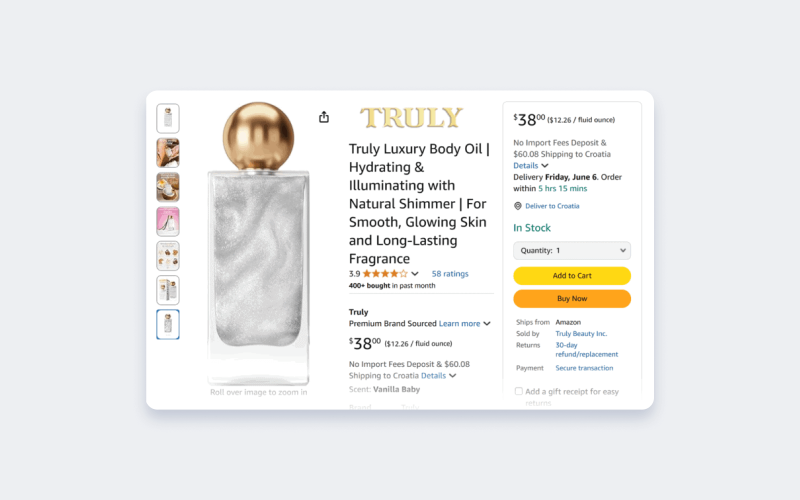Screen dimensions: 800x500
Task: Click the location pin icon for delivery
Action: pyautogui.click(x=517, y=206)
